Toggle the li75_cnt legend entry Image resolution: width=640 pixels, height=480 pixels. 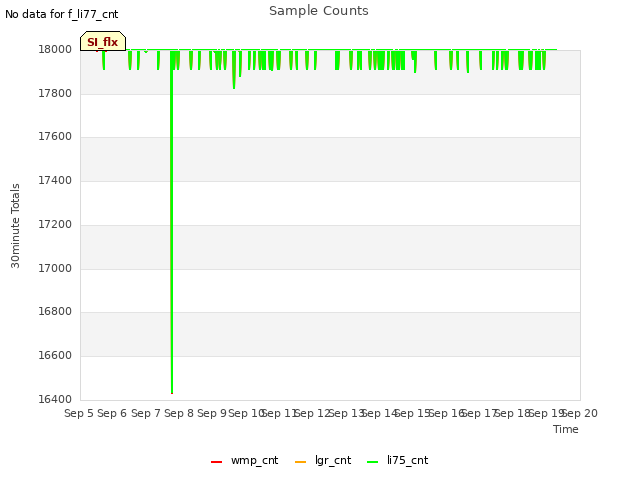[x=398, y=460]
